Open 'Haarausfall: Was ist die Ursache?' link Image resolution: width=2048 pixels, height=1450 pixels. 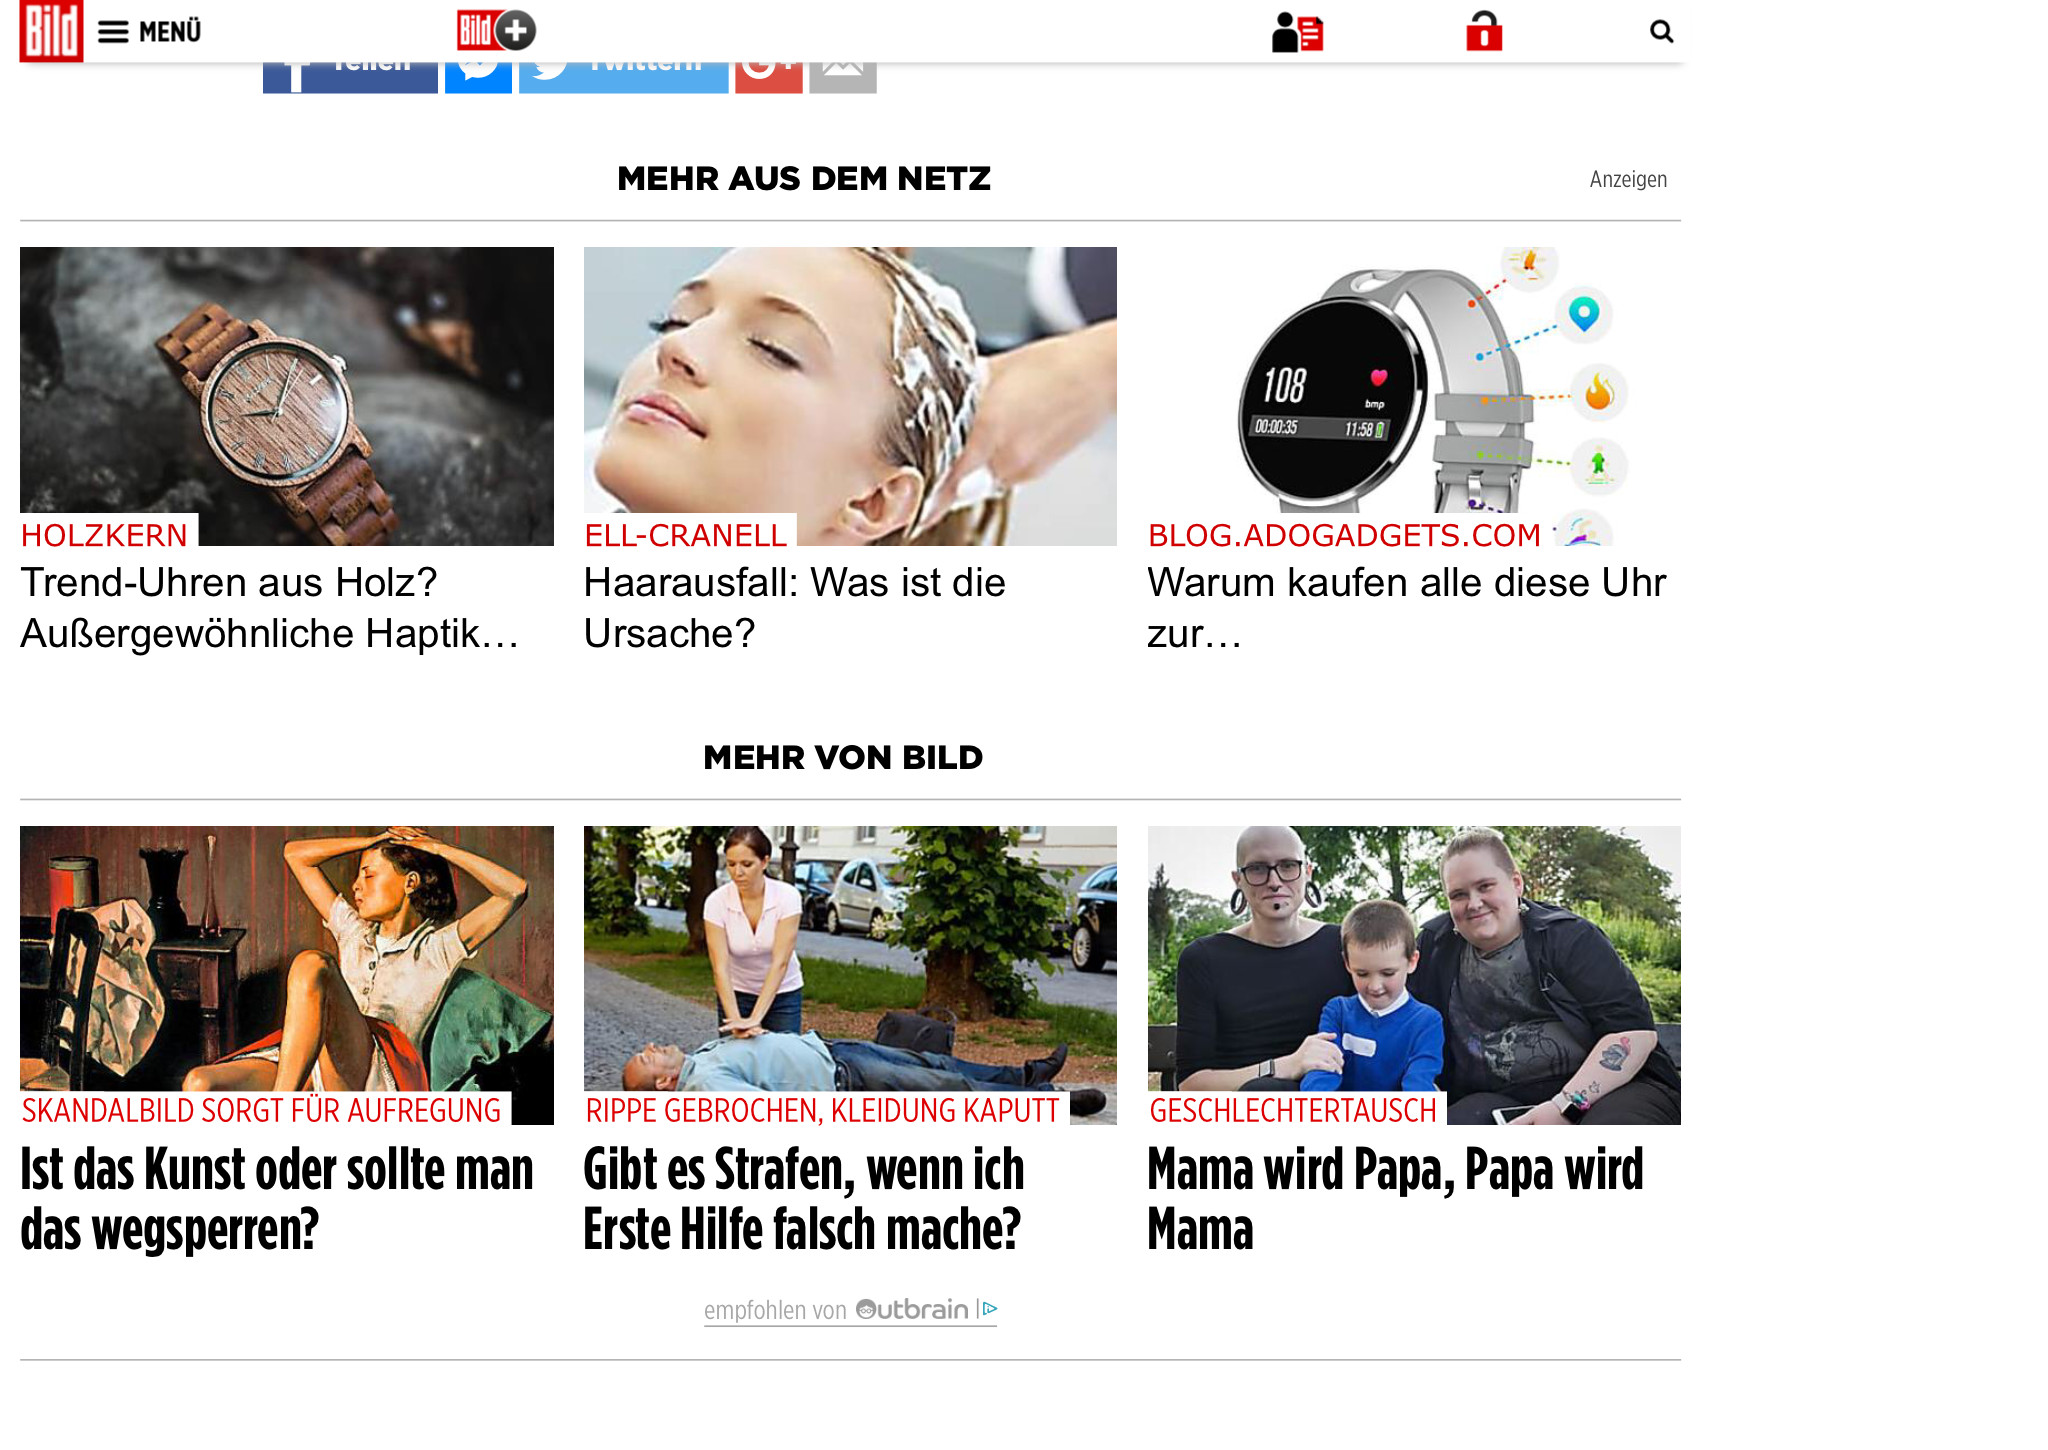[x=794, y=608]
